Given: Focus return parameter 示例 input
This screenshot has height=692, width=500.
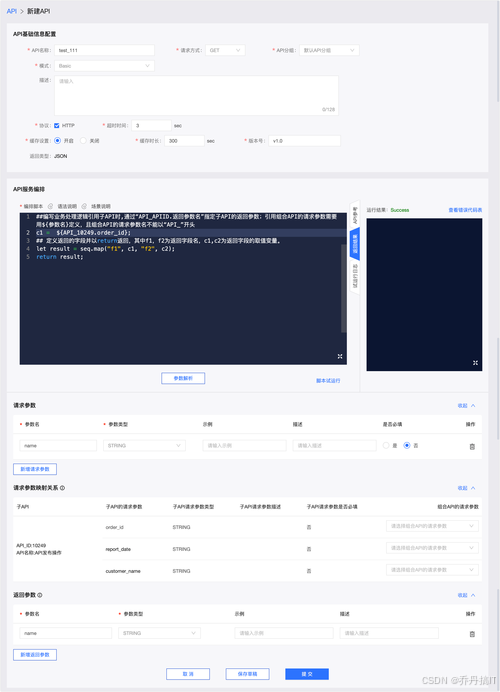Looking at the screenshot, I should (x=284, y=633).
